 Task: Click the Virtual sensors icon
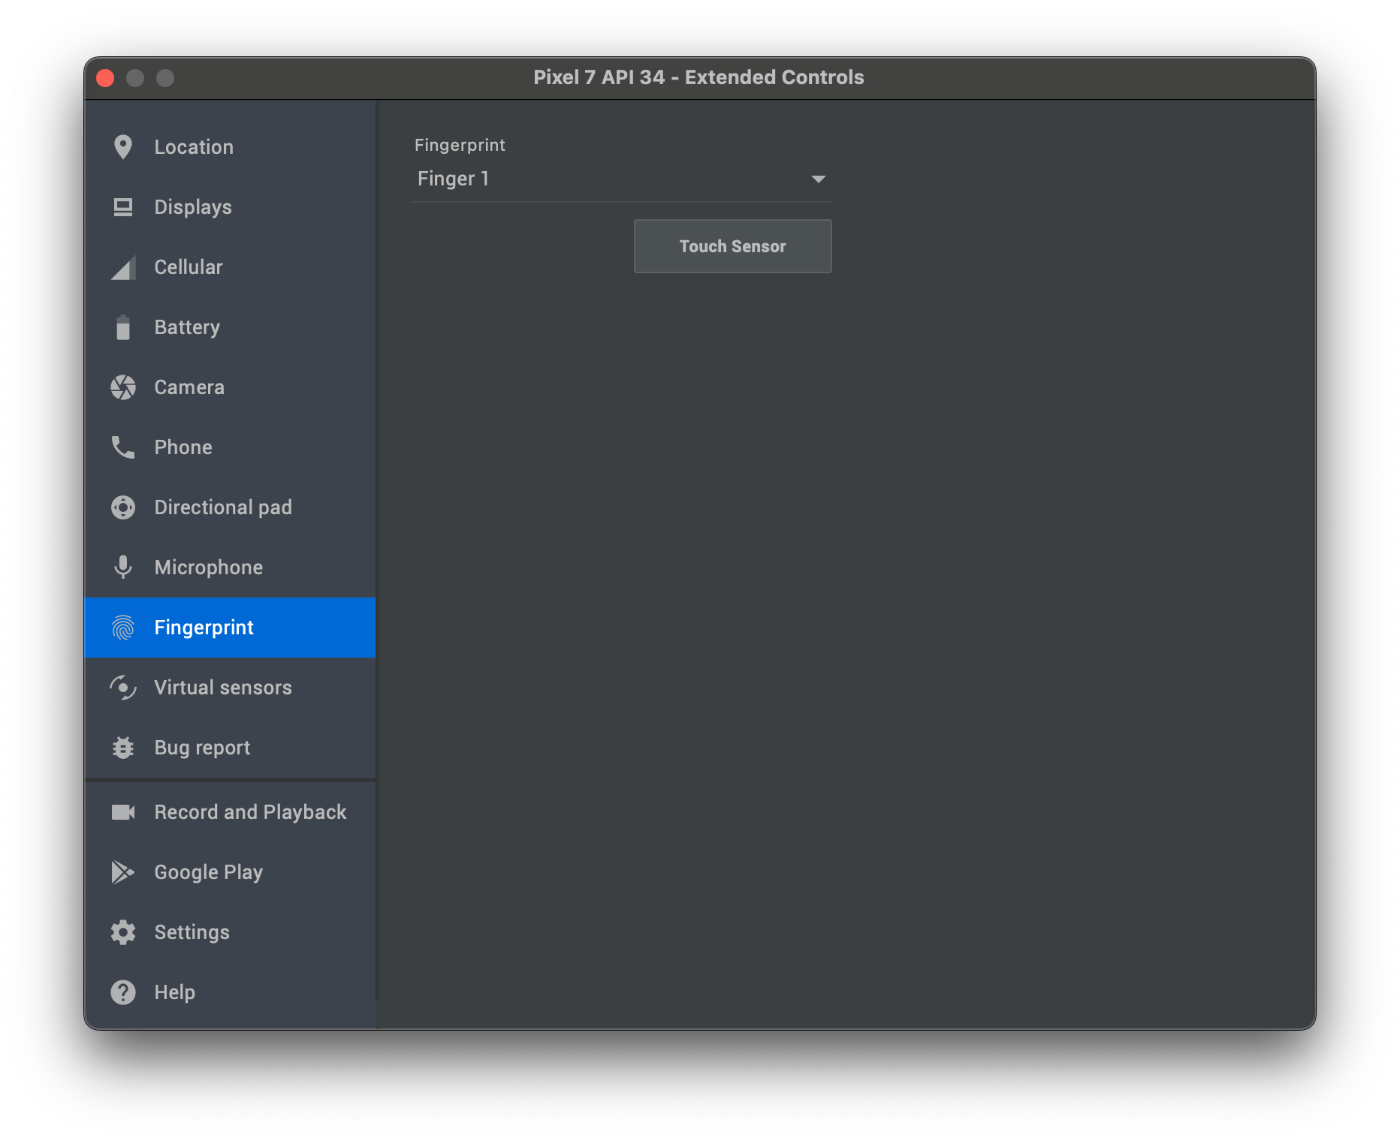tap(123, 687)
